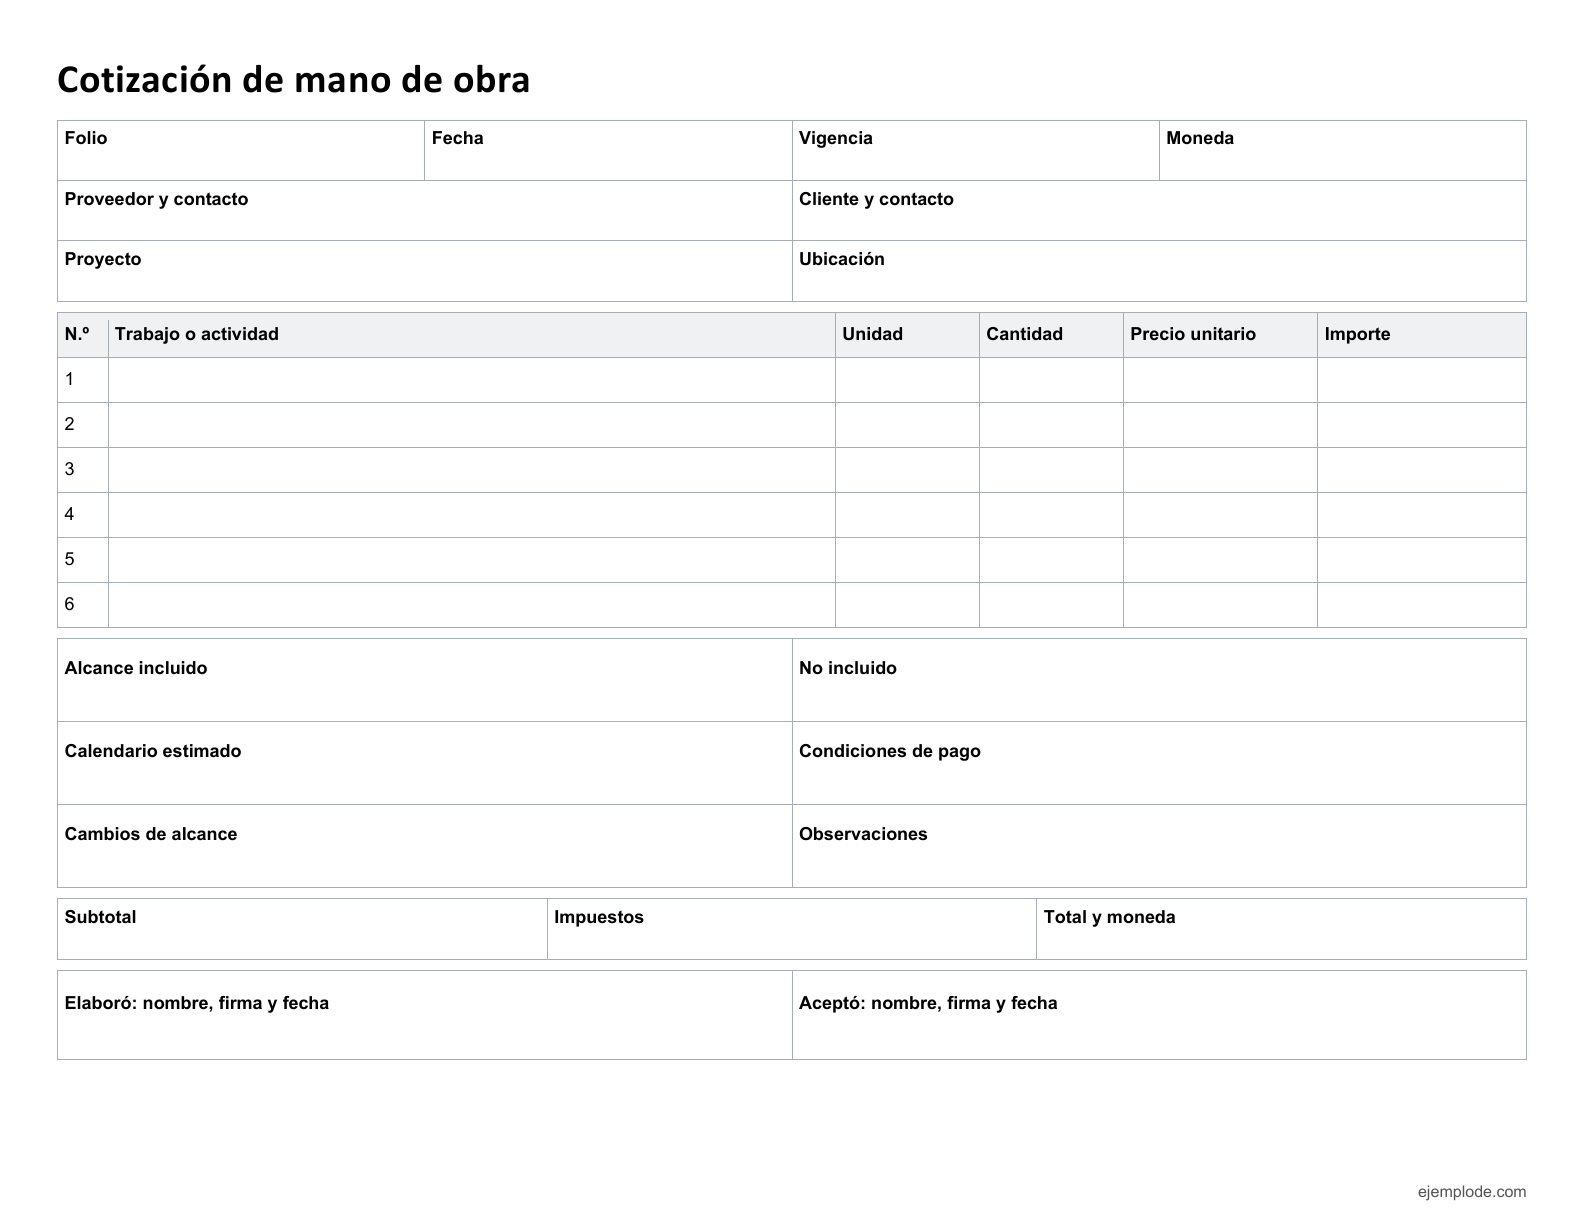Select the "Proyecto" field label
The image size is (1584, 1224).
(x=103, y=259)
